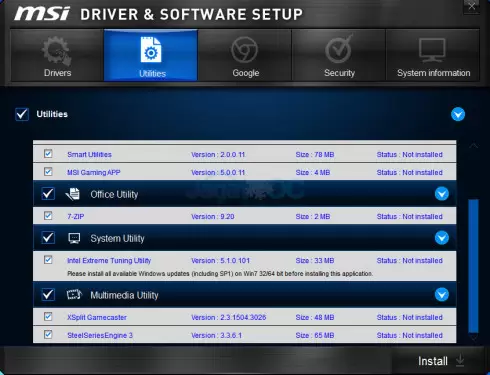The height and width of the screenshot is (375, 490).
Task: Click the scroll down arrow
Action: pos(474,338)
